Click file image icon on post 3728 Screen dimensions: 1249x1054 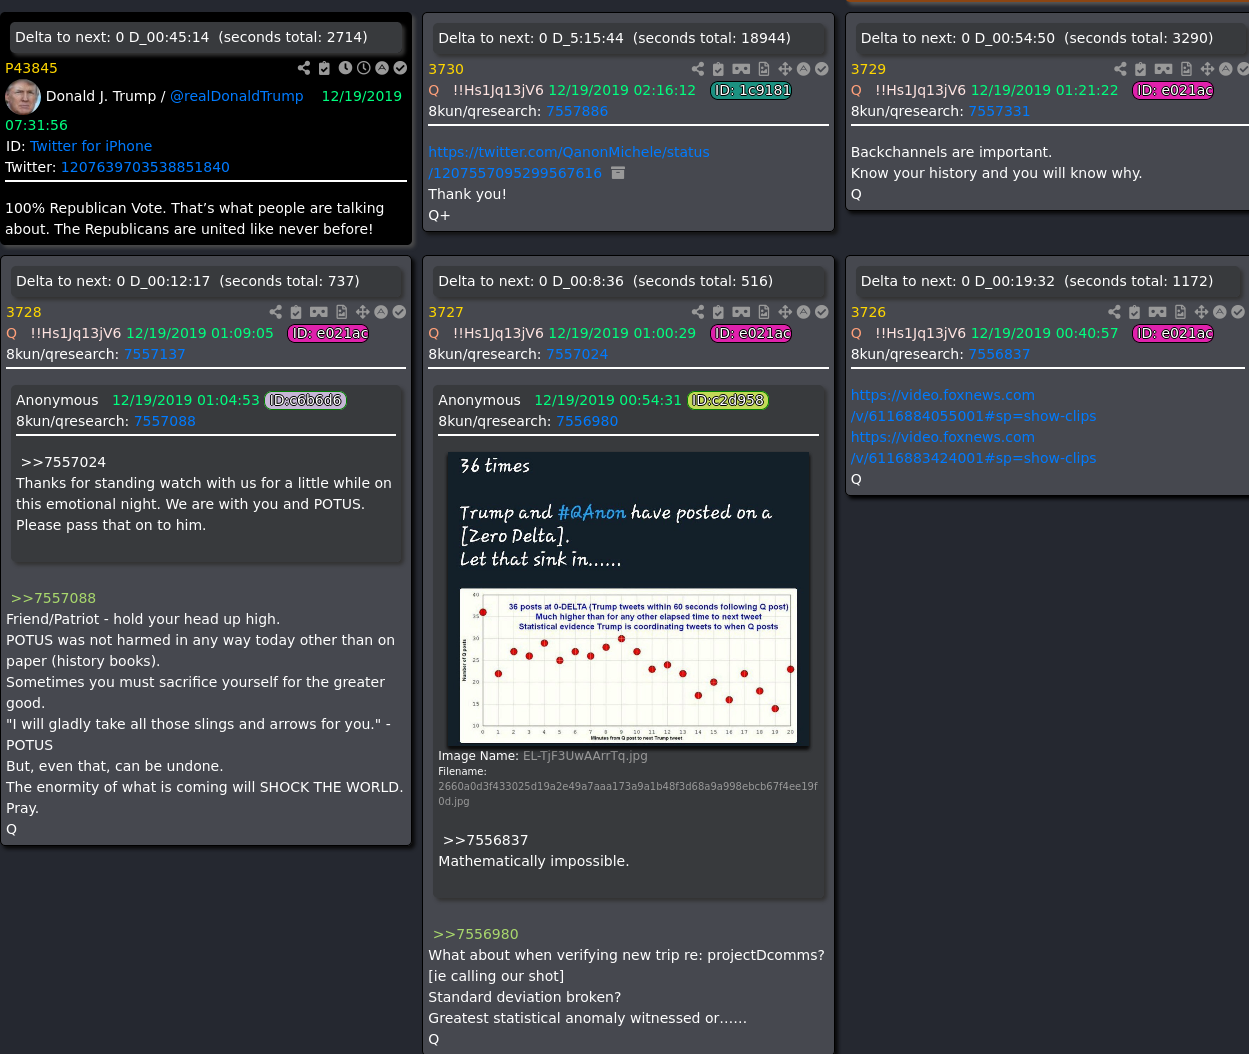pos(342,312)
